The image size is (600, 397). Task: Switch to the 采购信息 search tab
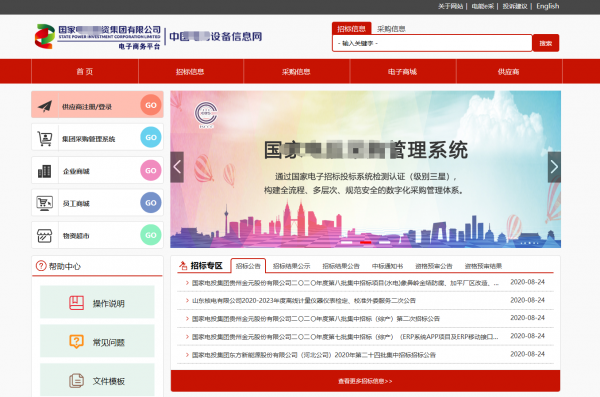coord(391,29)
